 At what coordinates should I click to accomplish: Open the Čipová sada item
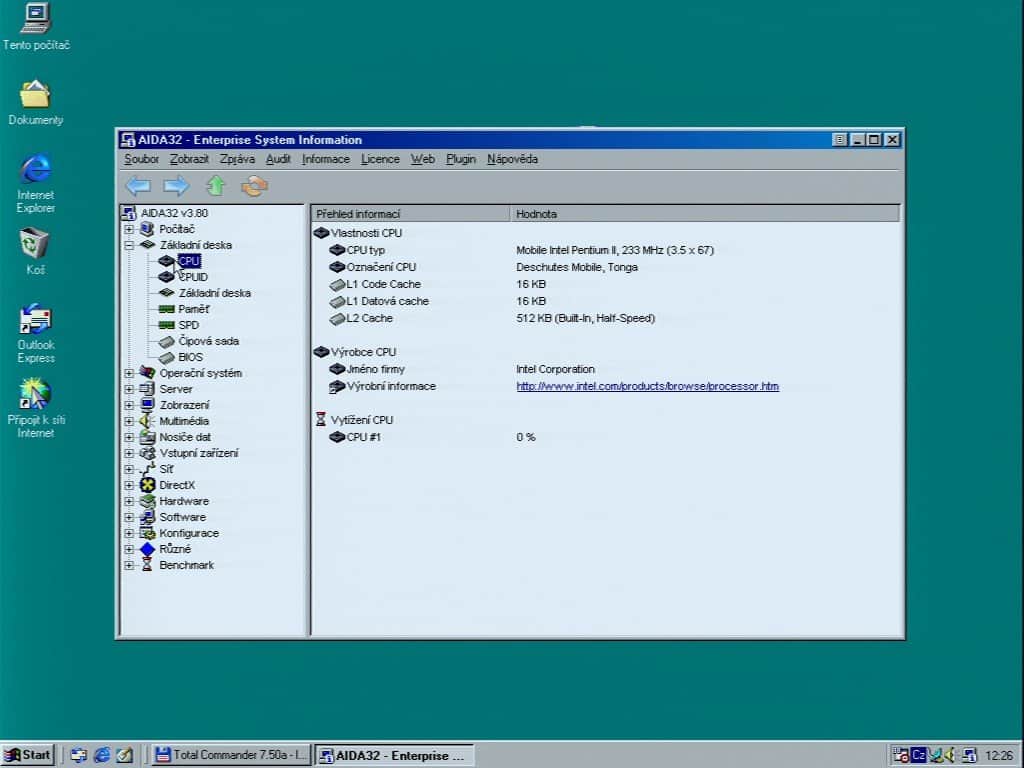[208, 341]
